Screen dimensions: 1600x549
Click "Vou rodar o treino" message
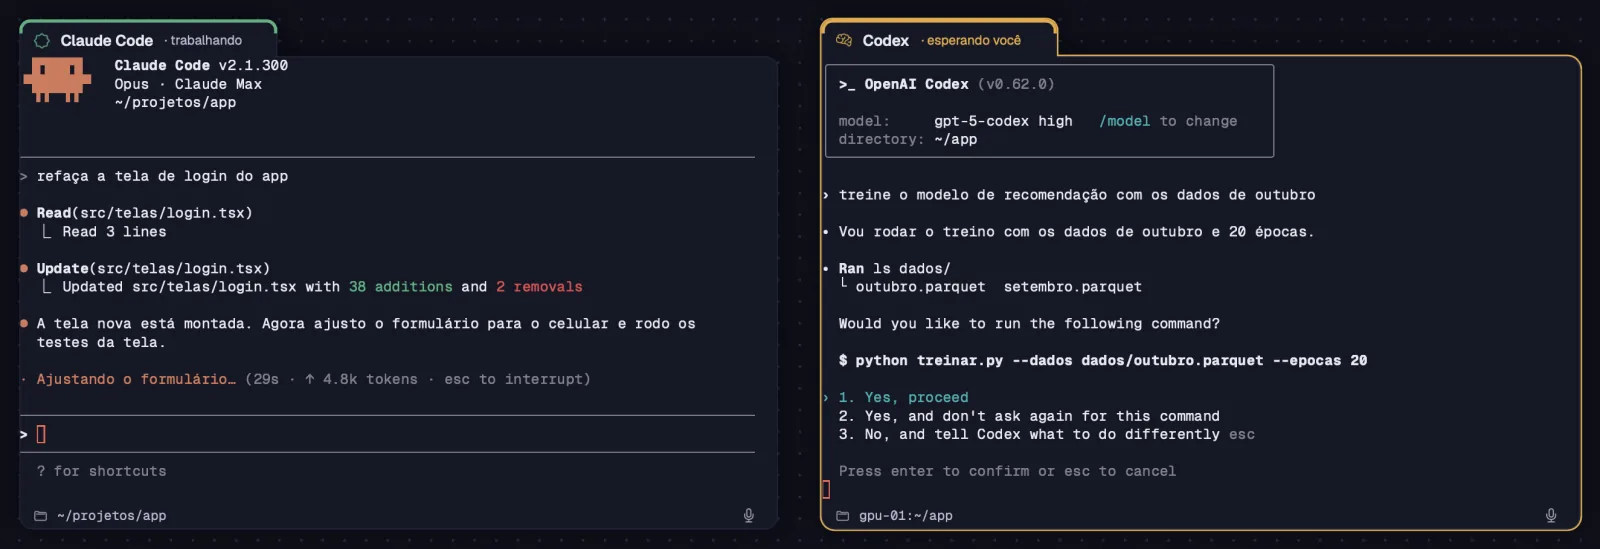pyautogui.click(x=1076, y=232)
